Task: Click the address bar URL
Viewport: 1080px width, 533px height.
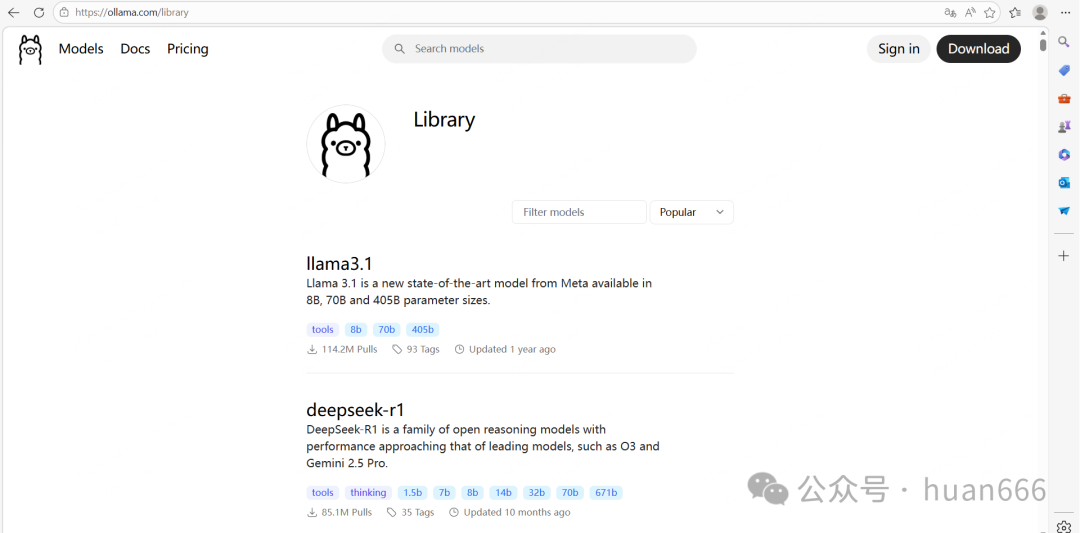Action: (132, 12)
